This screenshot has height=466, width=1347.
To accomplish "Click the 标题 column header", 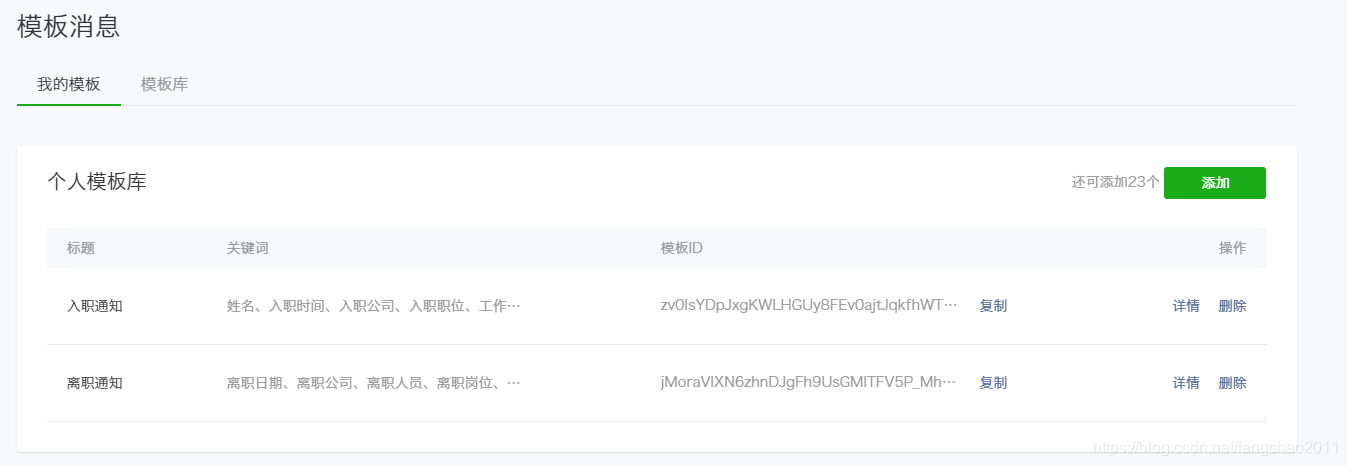I will coord(81,248).
